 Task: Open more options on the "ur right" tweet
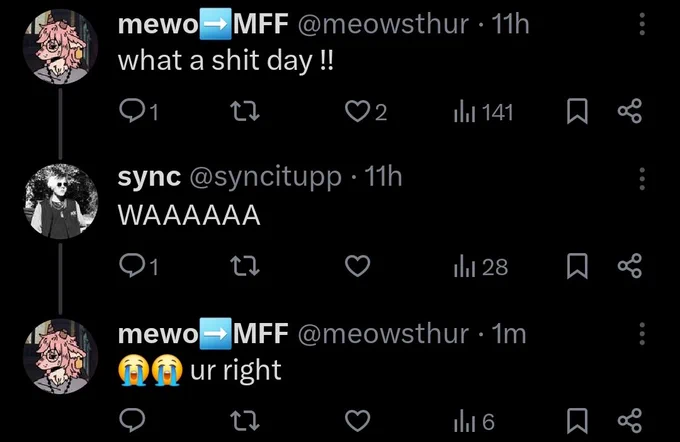point(642,333)
